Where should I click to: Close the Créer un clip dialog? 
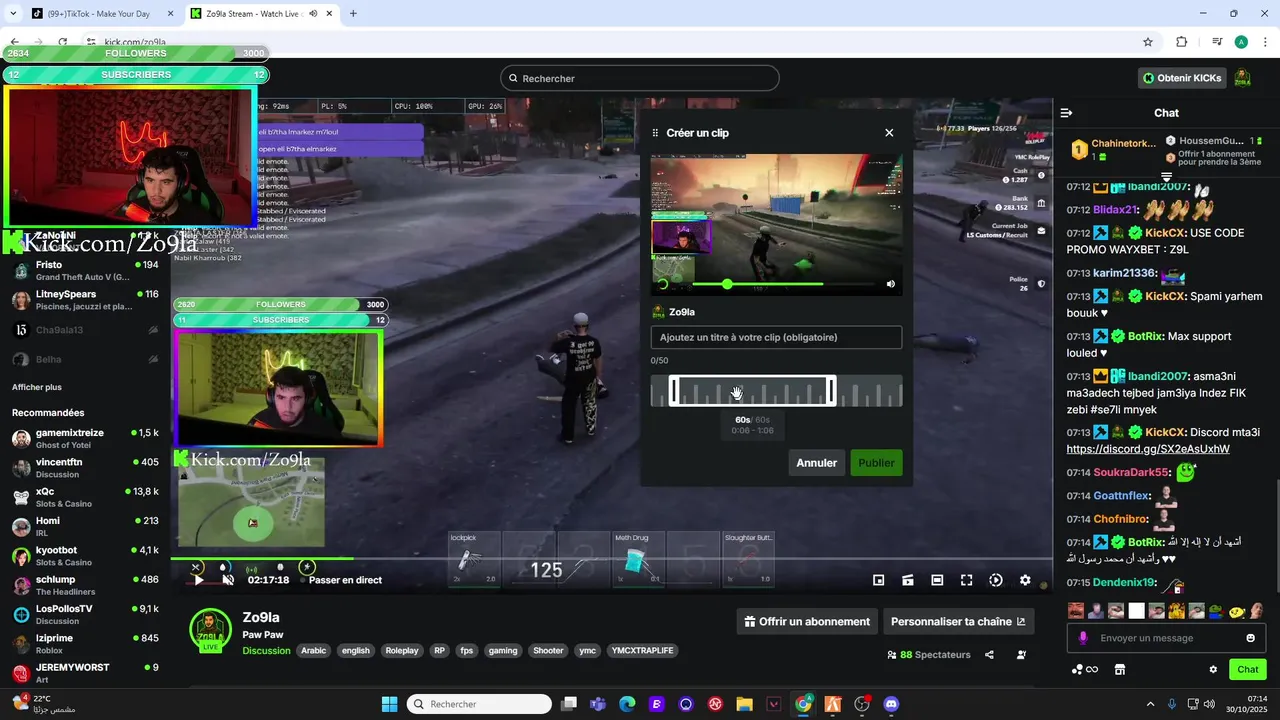coord(889,133)
